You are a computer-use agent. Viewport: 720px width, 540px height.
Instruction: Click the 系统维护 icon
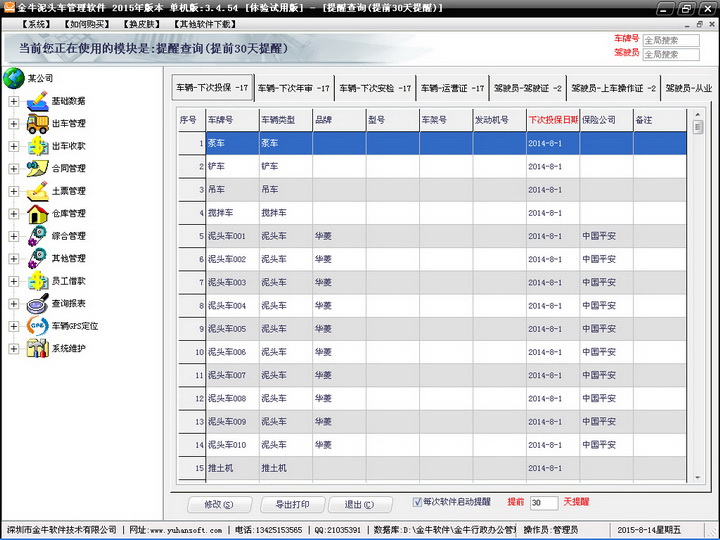click(x=38, y=349)
